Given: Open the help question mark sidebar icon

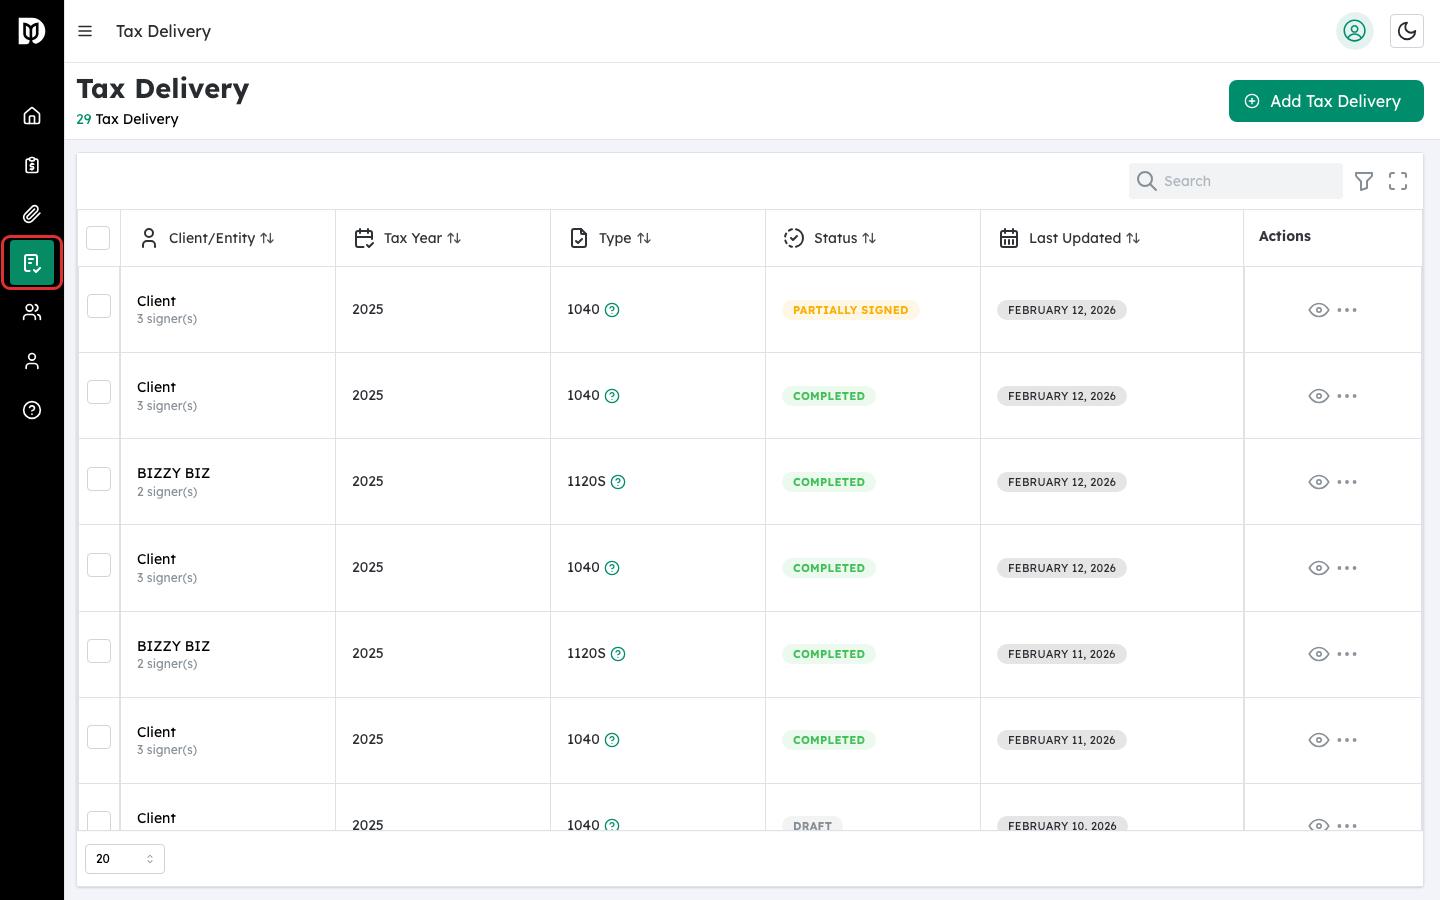Looking at the screenshot, I should coord(32,410).
